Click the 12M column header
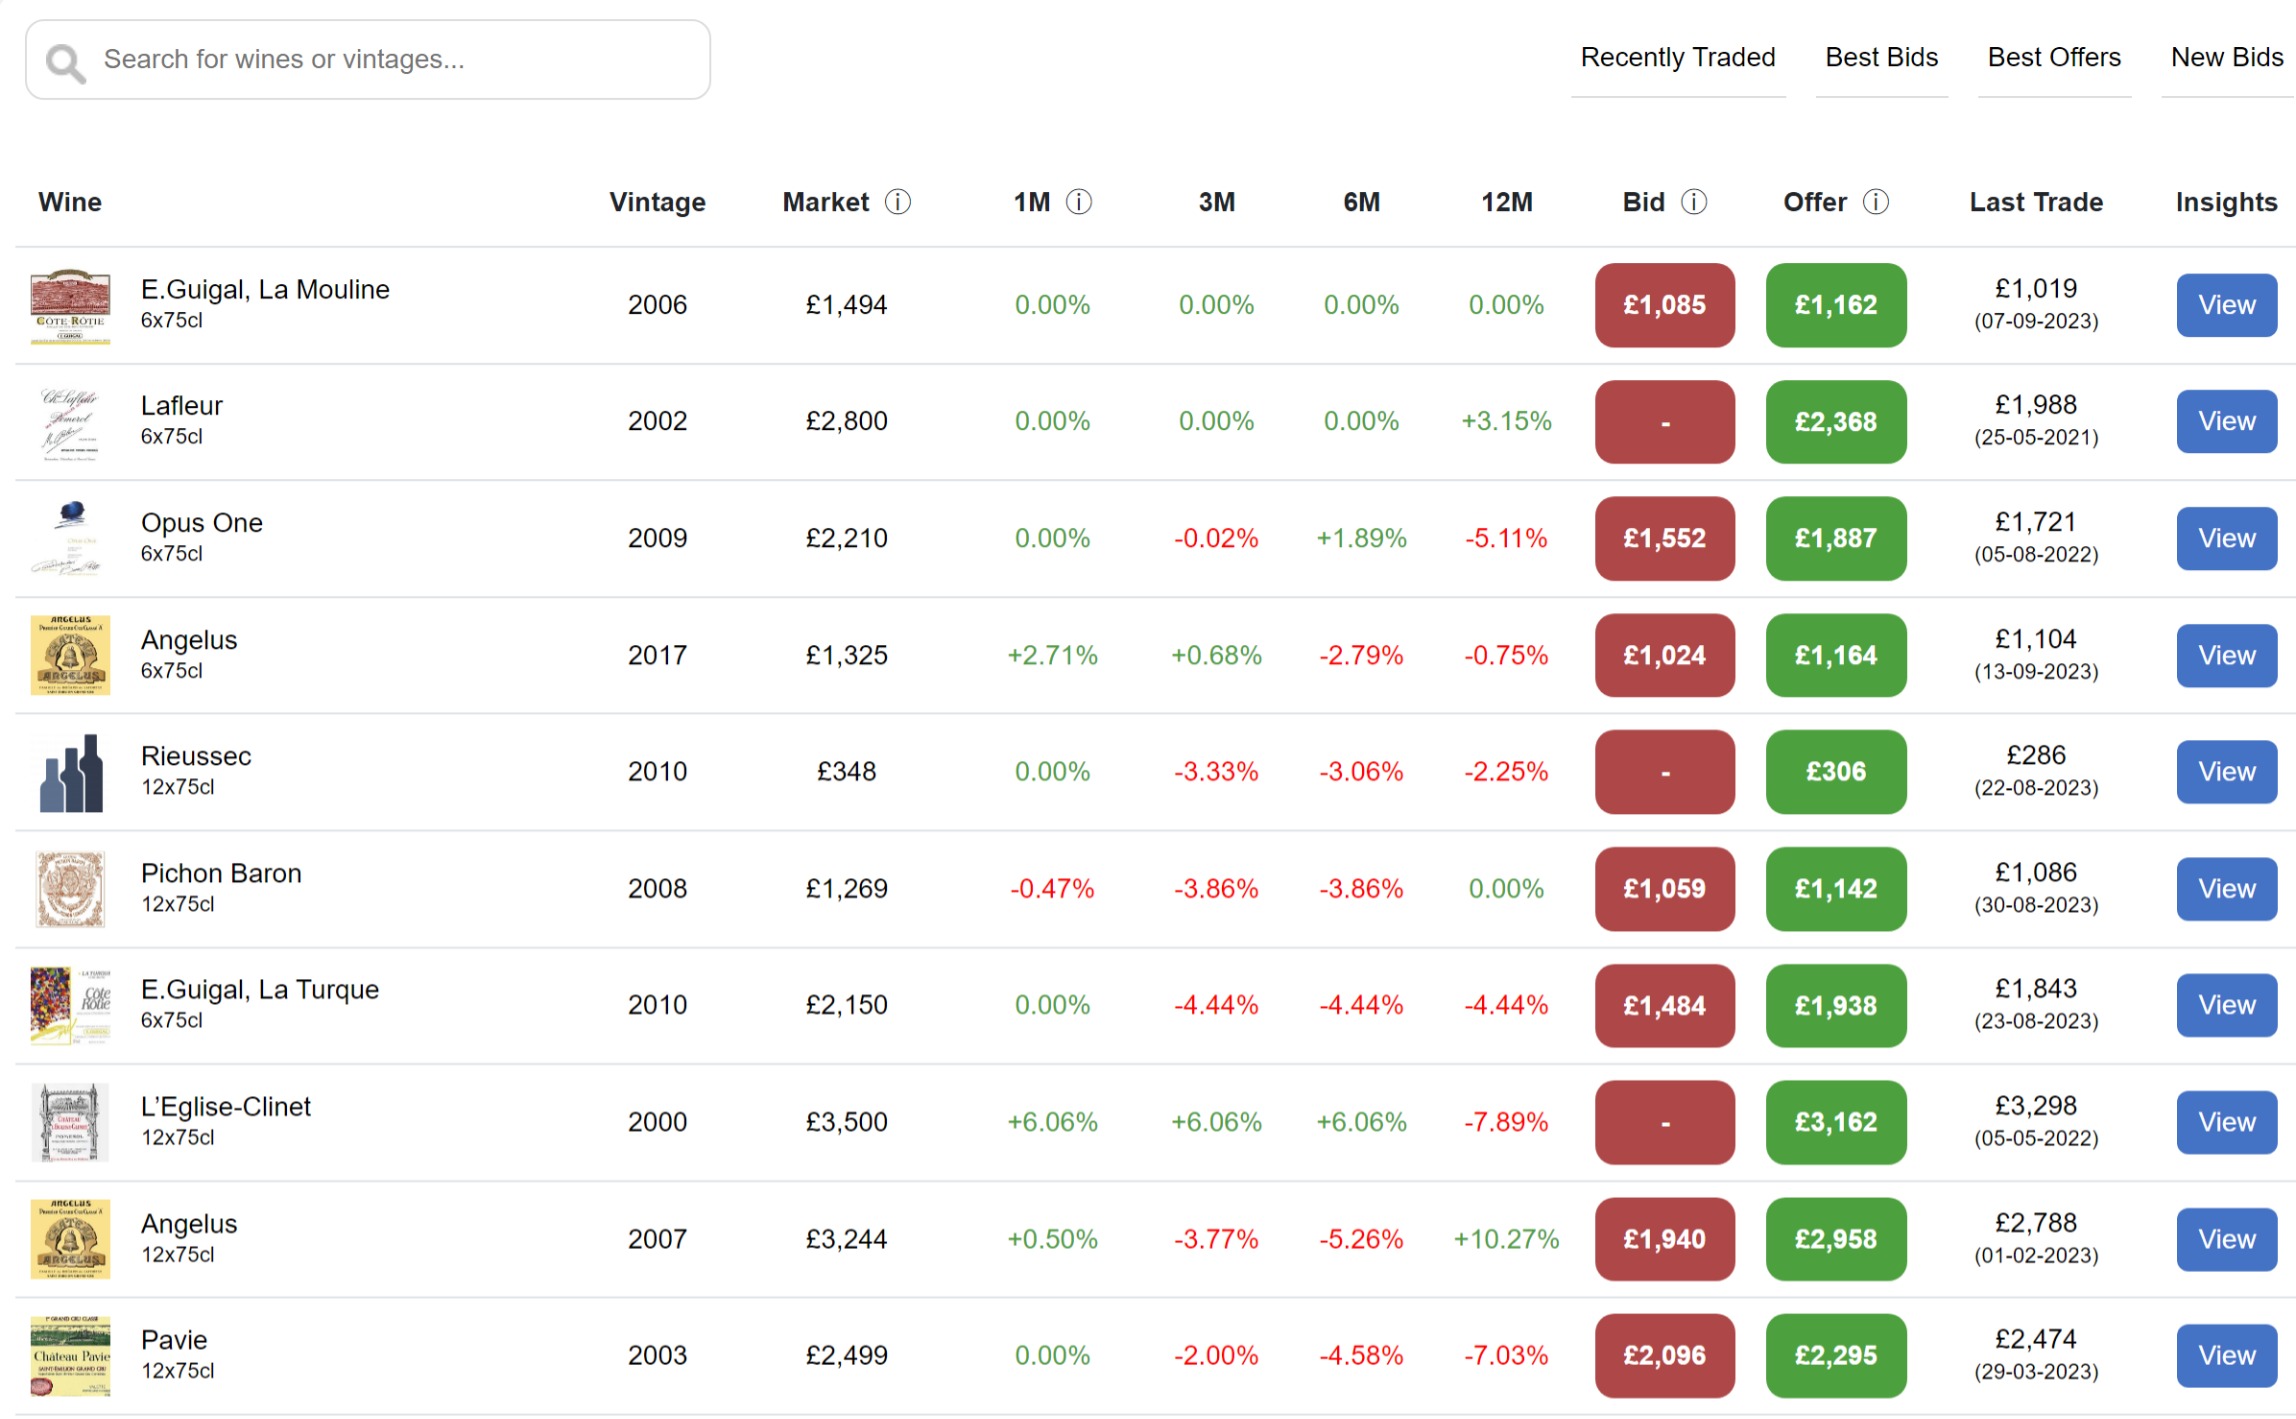Image resolution: width=2296 pixels, height=1419 pixels. [1506, 202]
